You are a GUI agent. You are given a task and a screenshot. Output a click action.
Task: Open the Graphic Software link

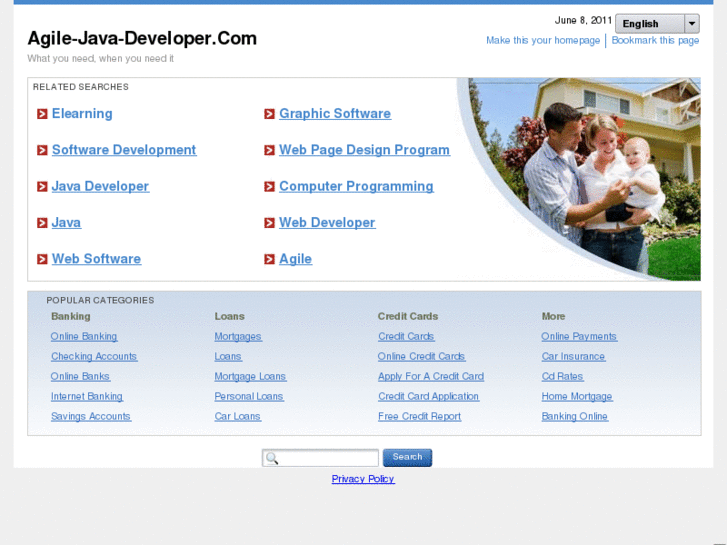click(x=335, y=114)
